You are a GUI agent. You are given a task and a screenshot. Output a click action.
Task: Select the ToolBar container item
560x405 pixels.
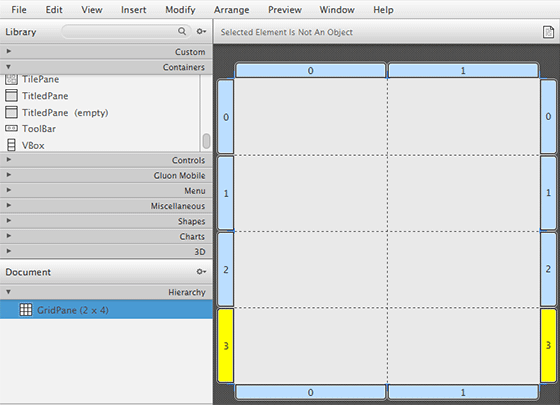point(31,129)
